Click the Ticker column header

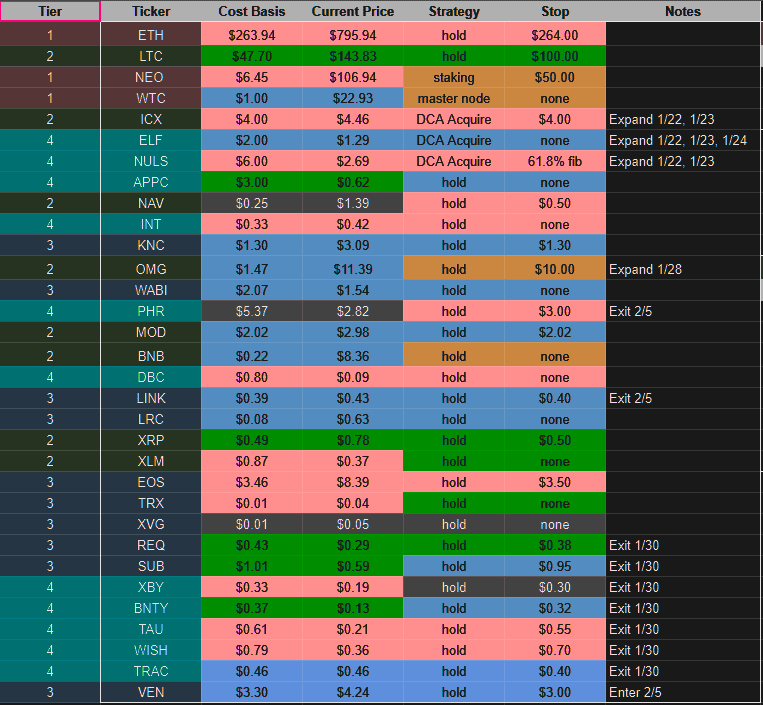coord(151,11)
